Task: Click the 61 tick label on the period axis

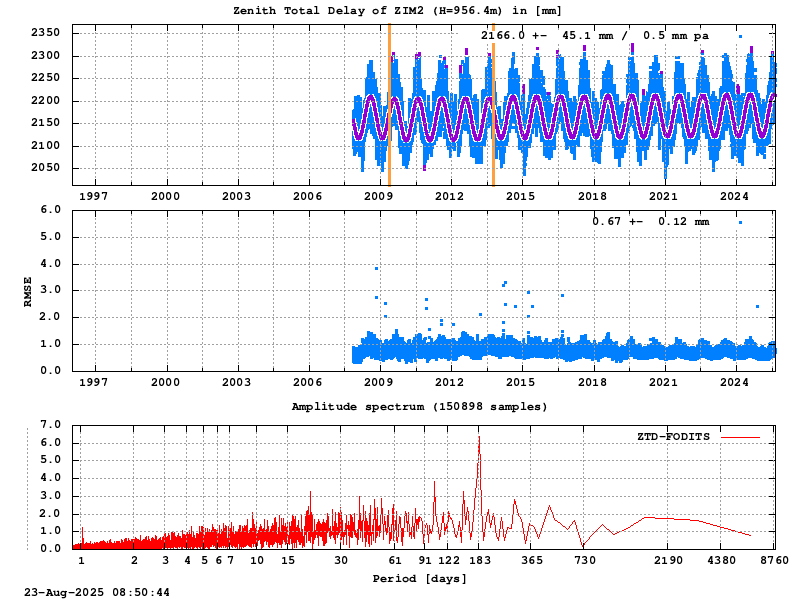Action: (x=395, y=561)
